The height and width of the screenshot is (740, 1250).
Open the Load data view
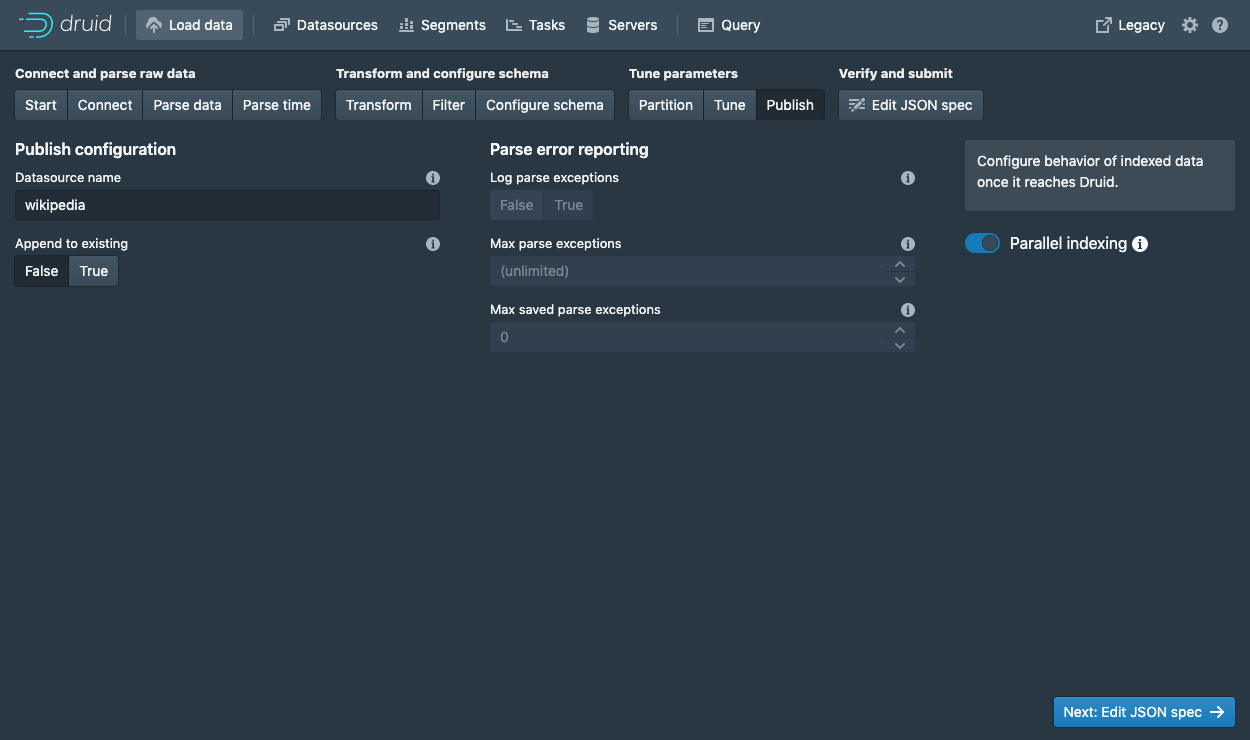189,25
